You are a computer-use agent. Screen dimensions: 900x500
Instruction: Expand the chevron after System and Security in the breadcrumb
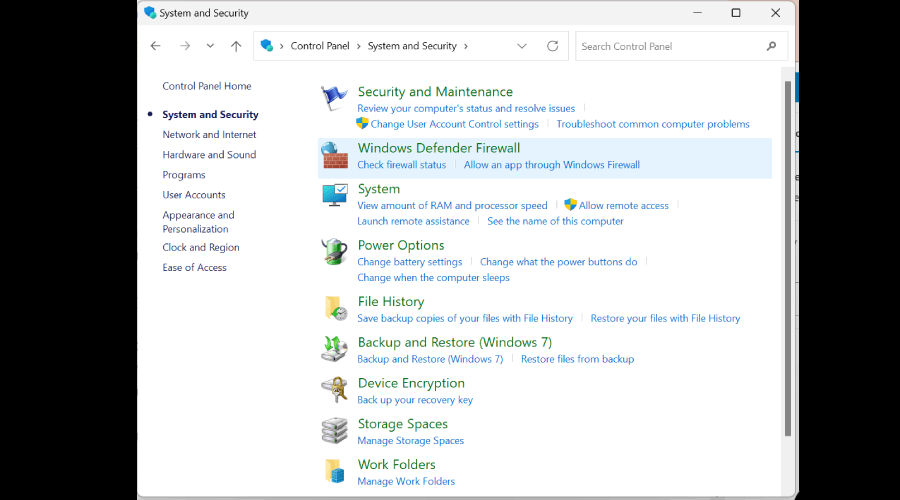tap(465, 46)
